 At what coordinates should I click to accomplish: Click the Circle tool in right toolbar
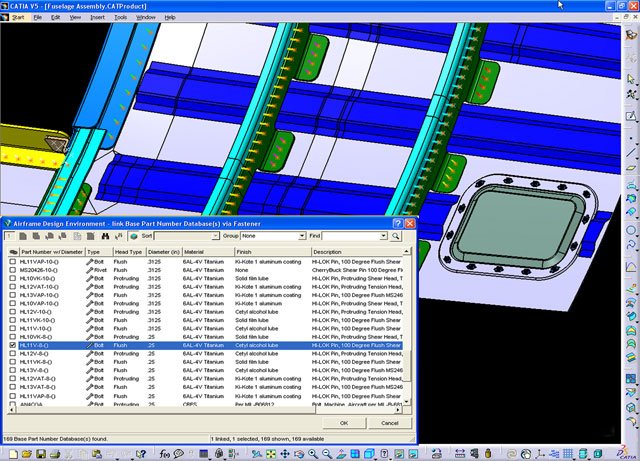pos(631,230)
